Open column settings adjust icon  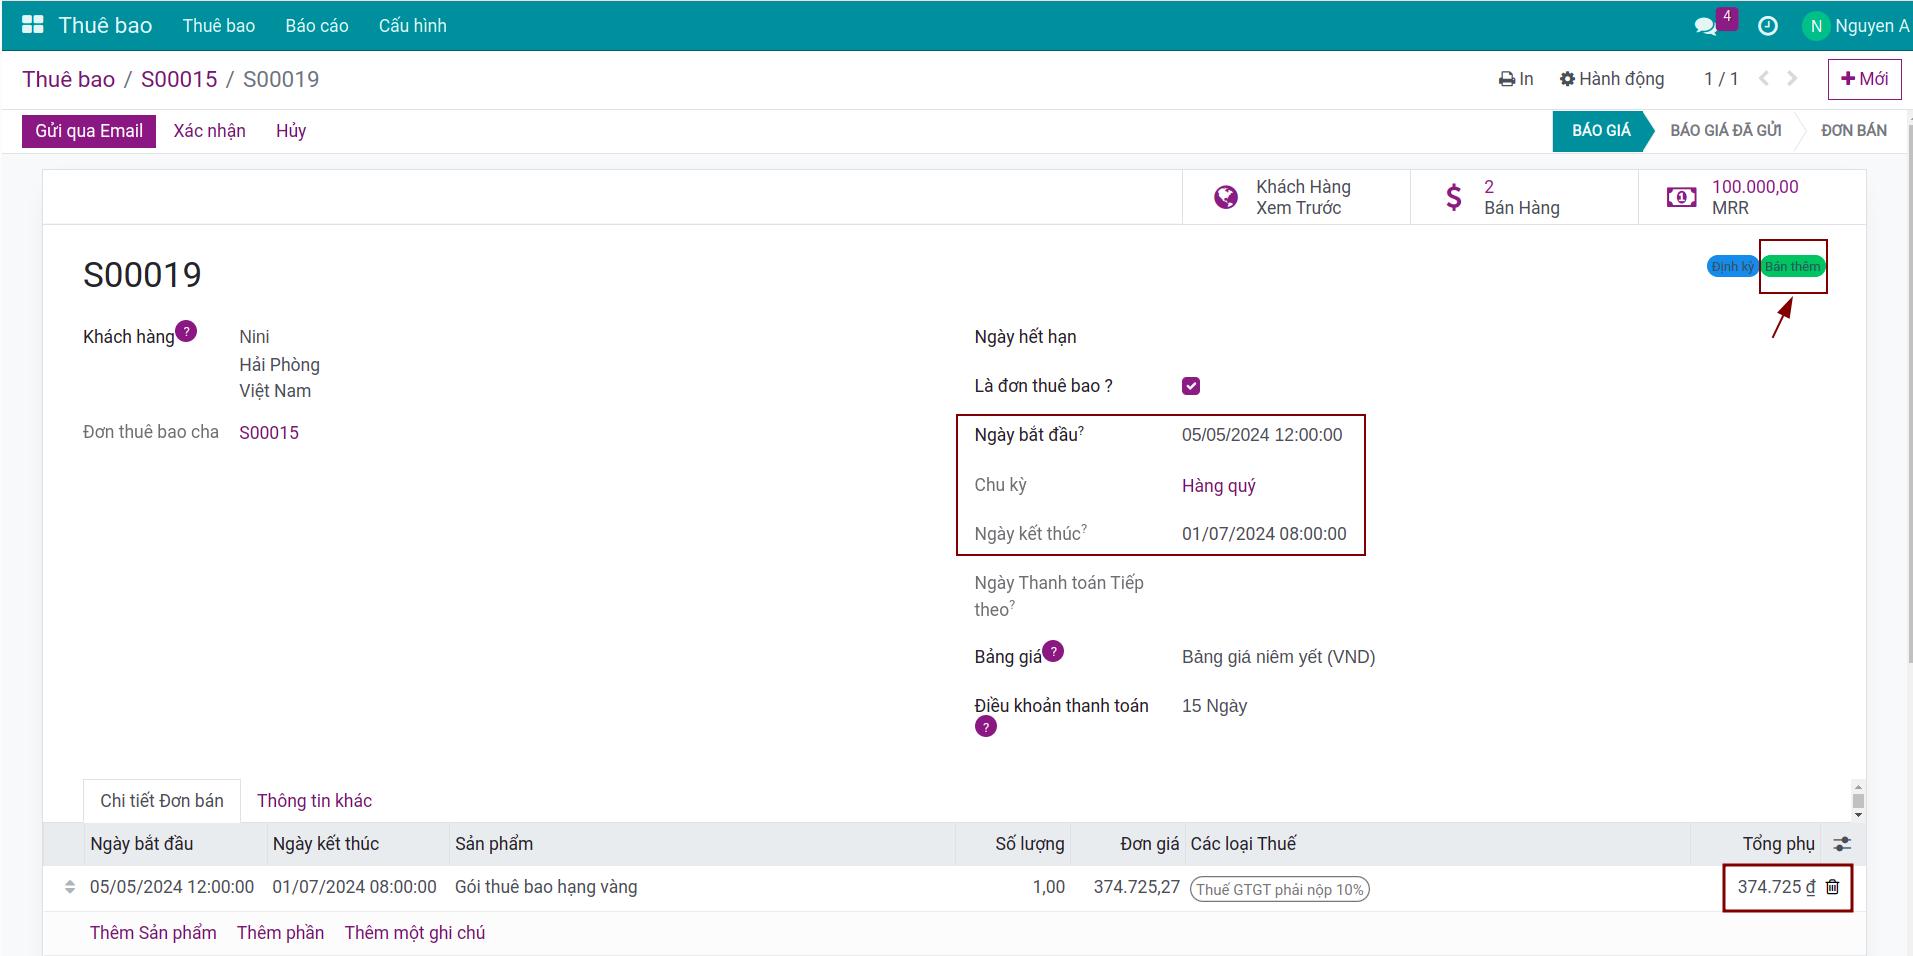1842,844
